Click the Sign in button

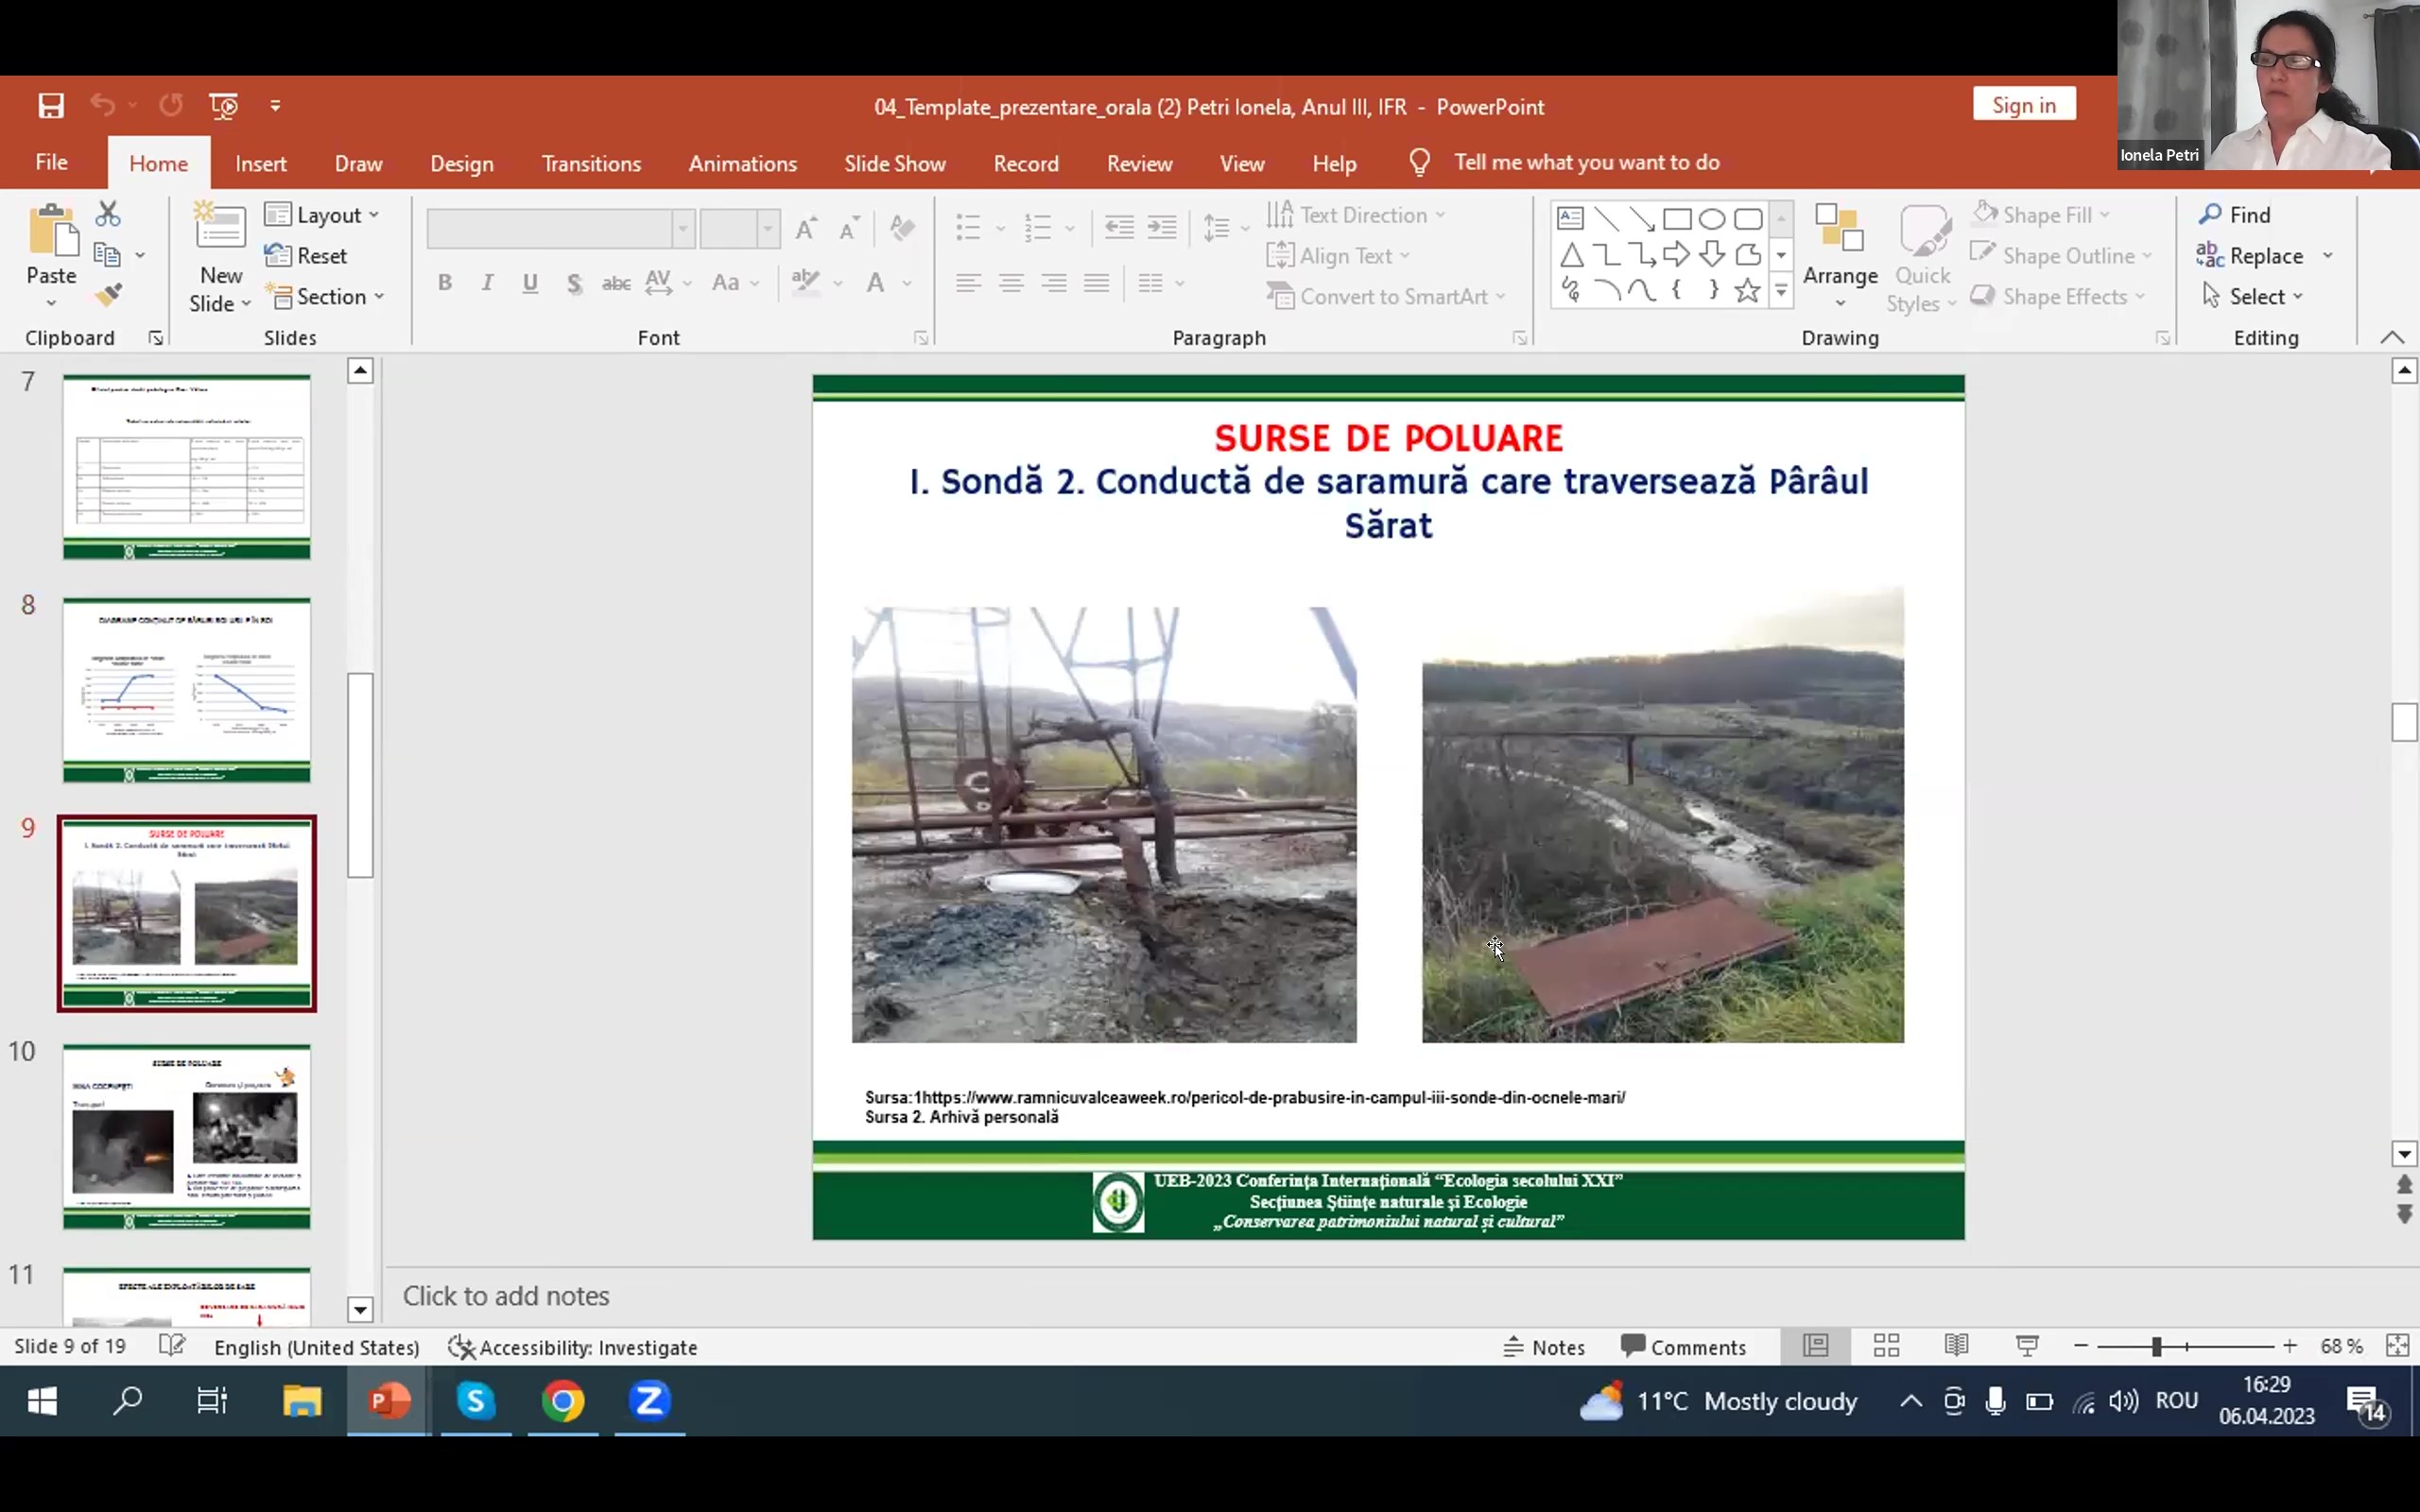[2023, 105]
